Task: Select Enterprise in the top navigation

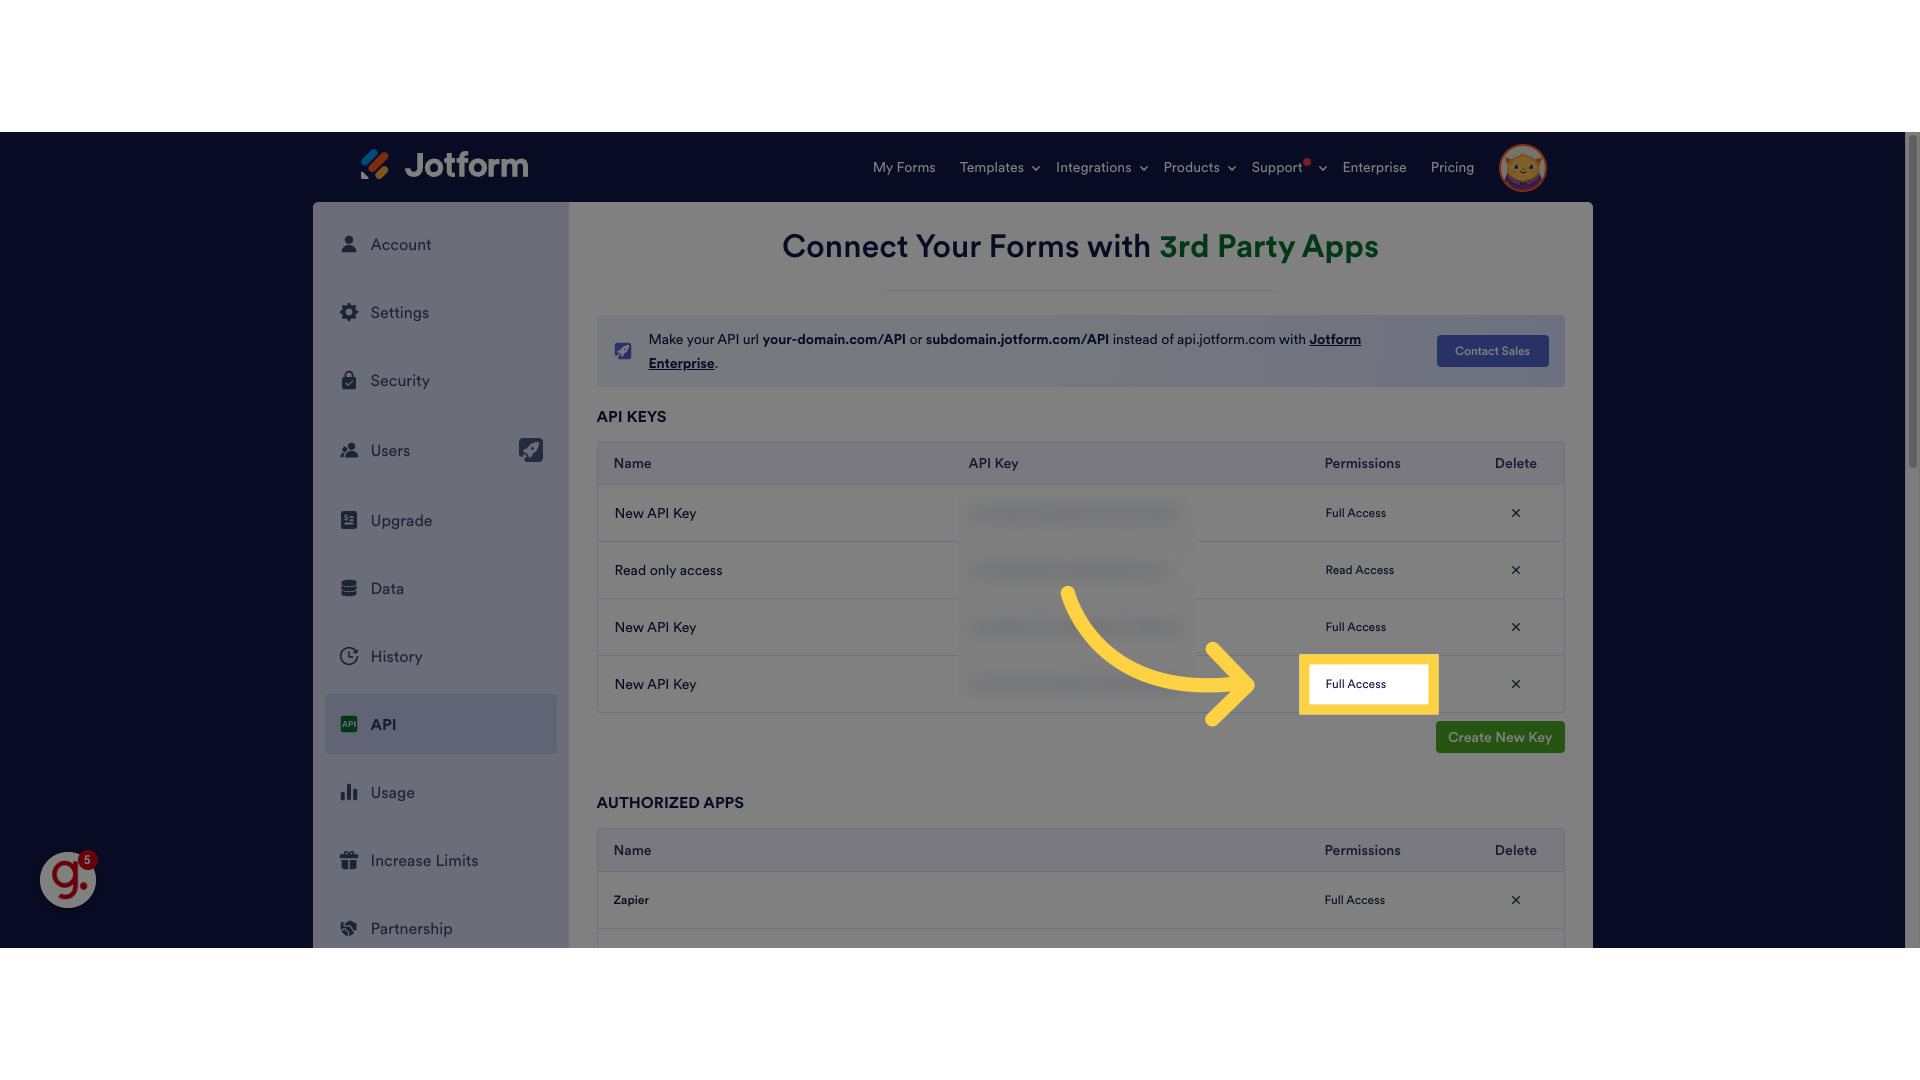Action: [1374, 167]
